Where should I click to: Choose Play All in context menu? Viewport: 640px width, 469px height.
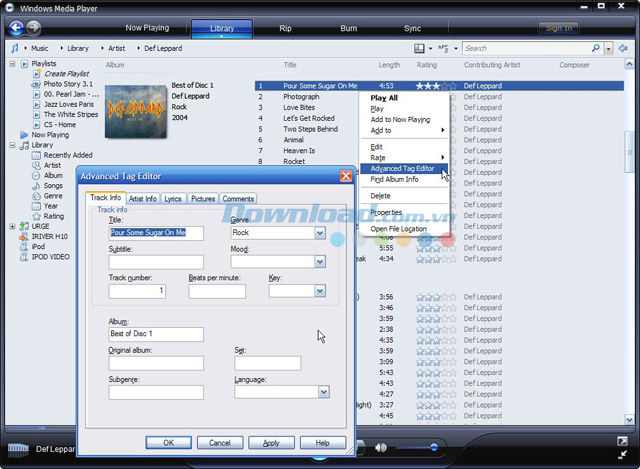pos(404,98)
